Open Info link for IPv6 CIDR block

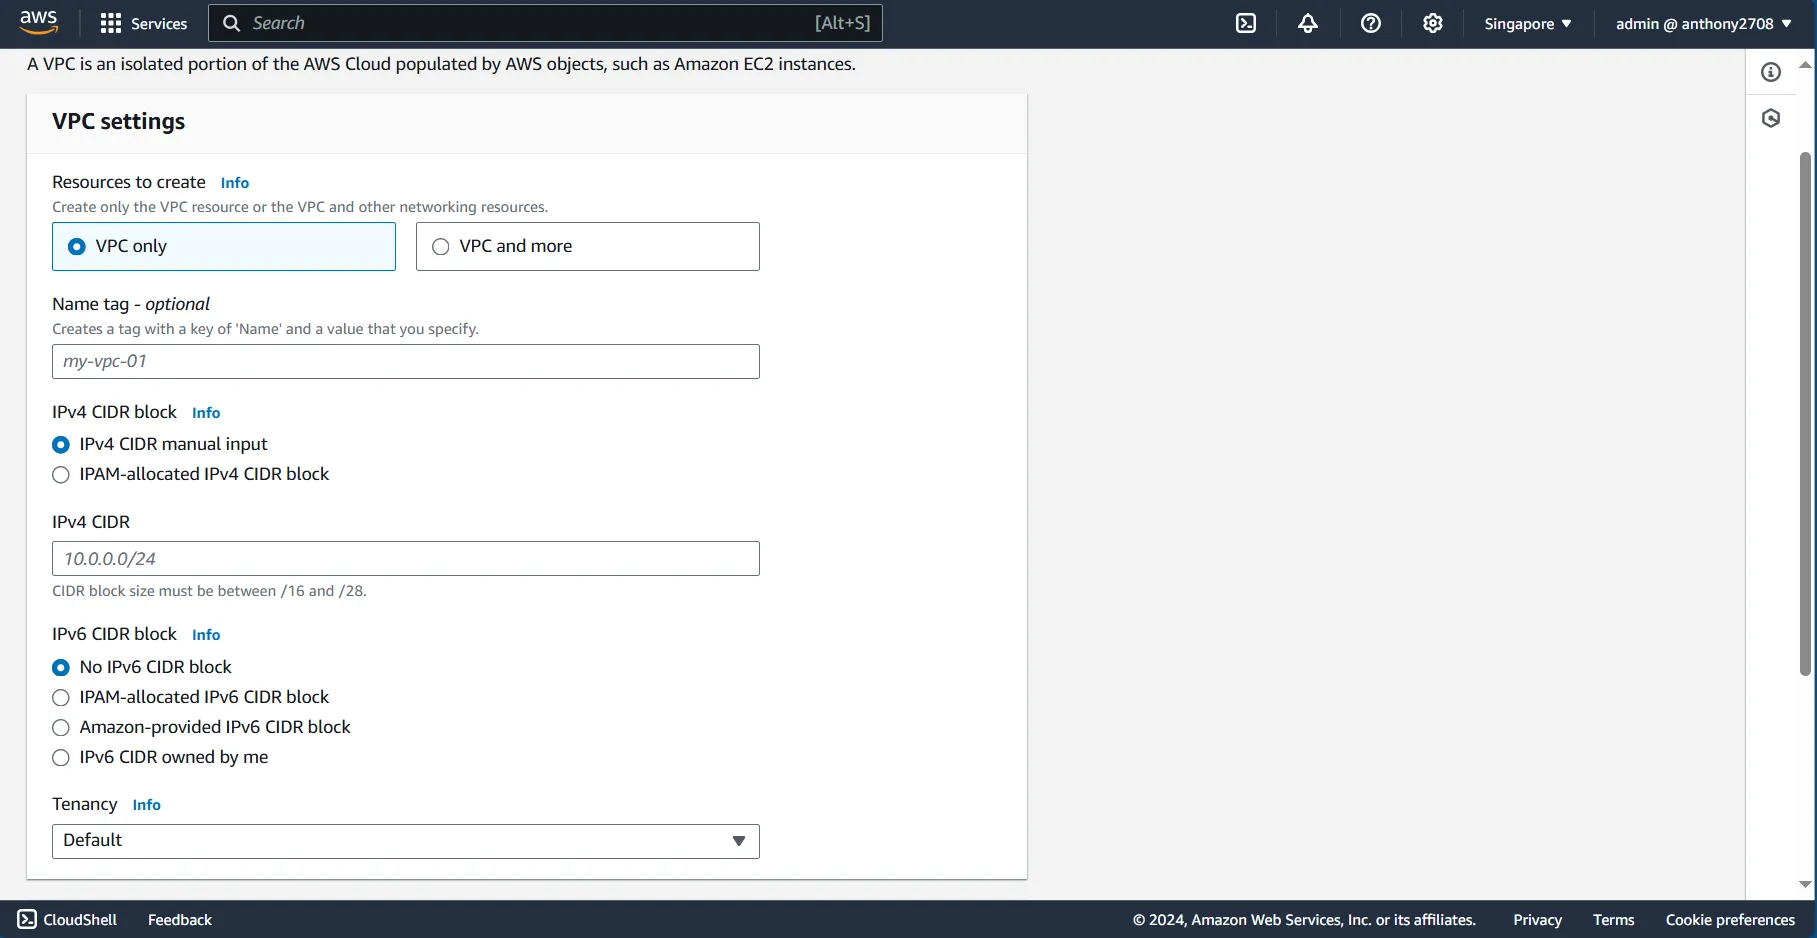coord(206,635)
